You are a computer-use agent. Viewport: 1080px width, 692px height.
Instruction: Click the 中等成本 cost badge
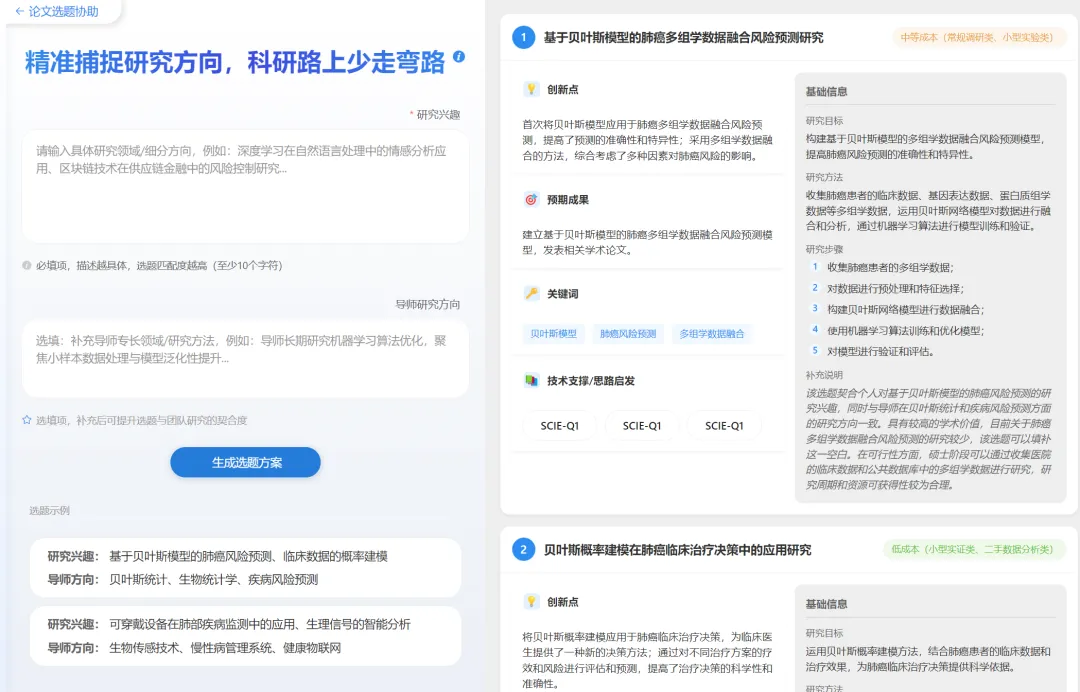pos(977,38)
